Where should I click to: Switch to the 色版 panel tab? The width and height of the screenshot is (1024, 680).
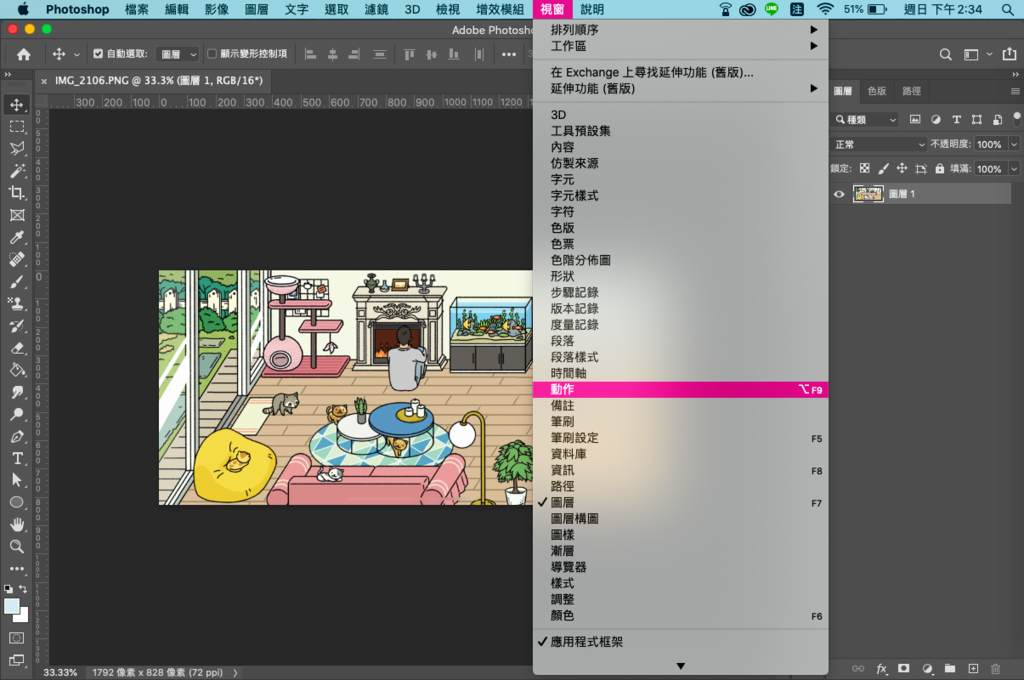877,91
